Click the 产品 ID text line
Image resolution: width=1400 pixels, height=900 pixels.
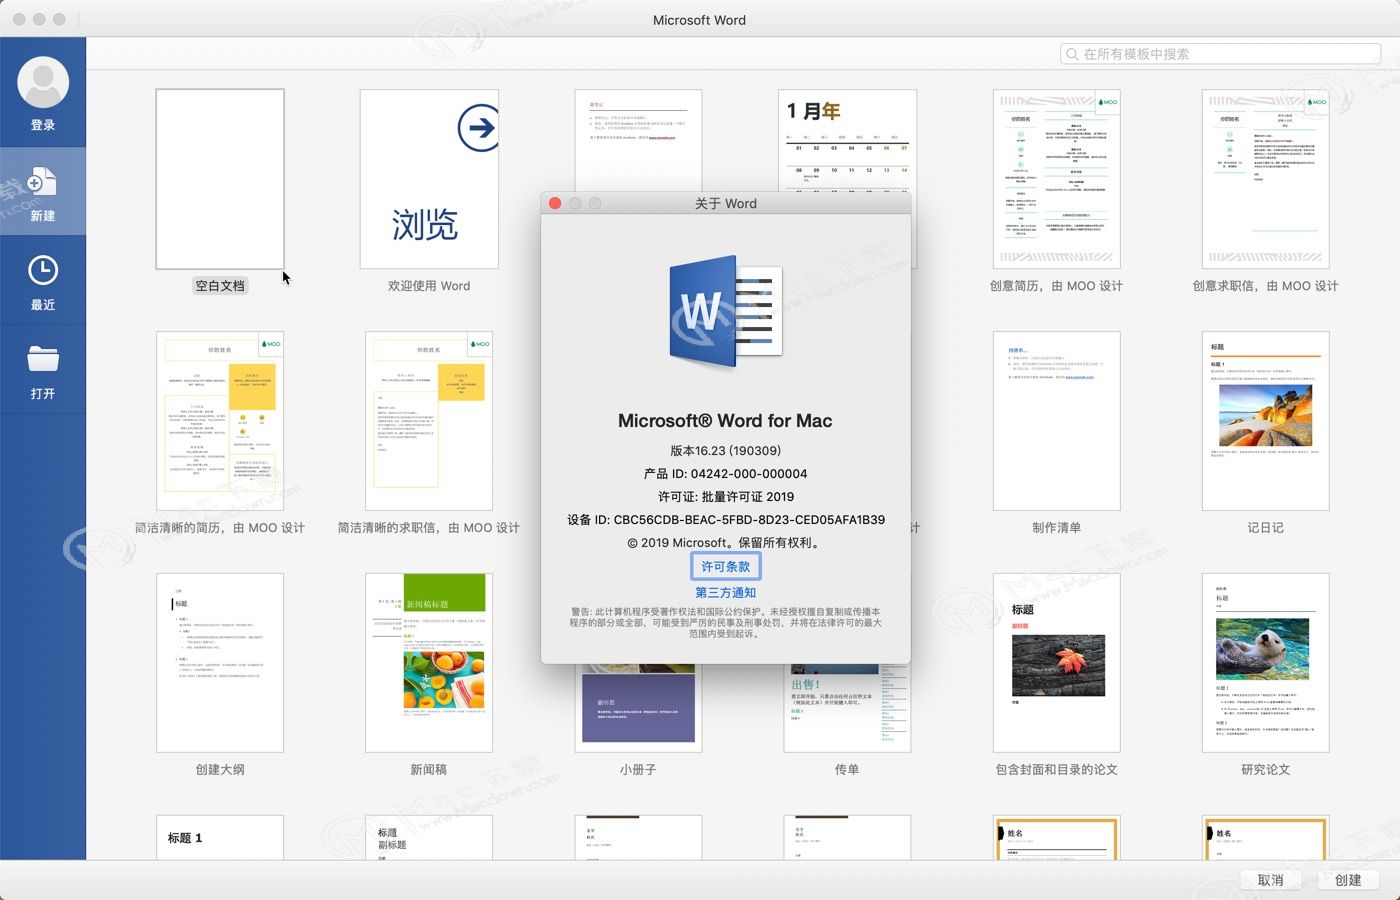[725, 473]
